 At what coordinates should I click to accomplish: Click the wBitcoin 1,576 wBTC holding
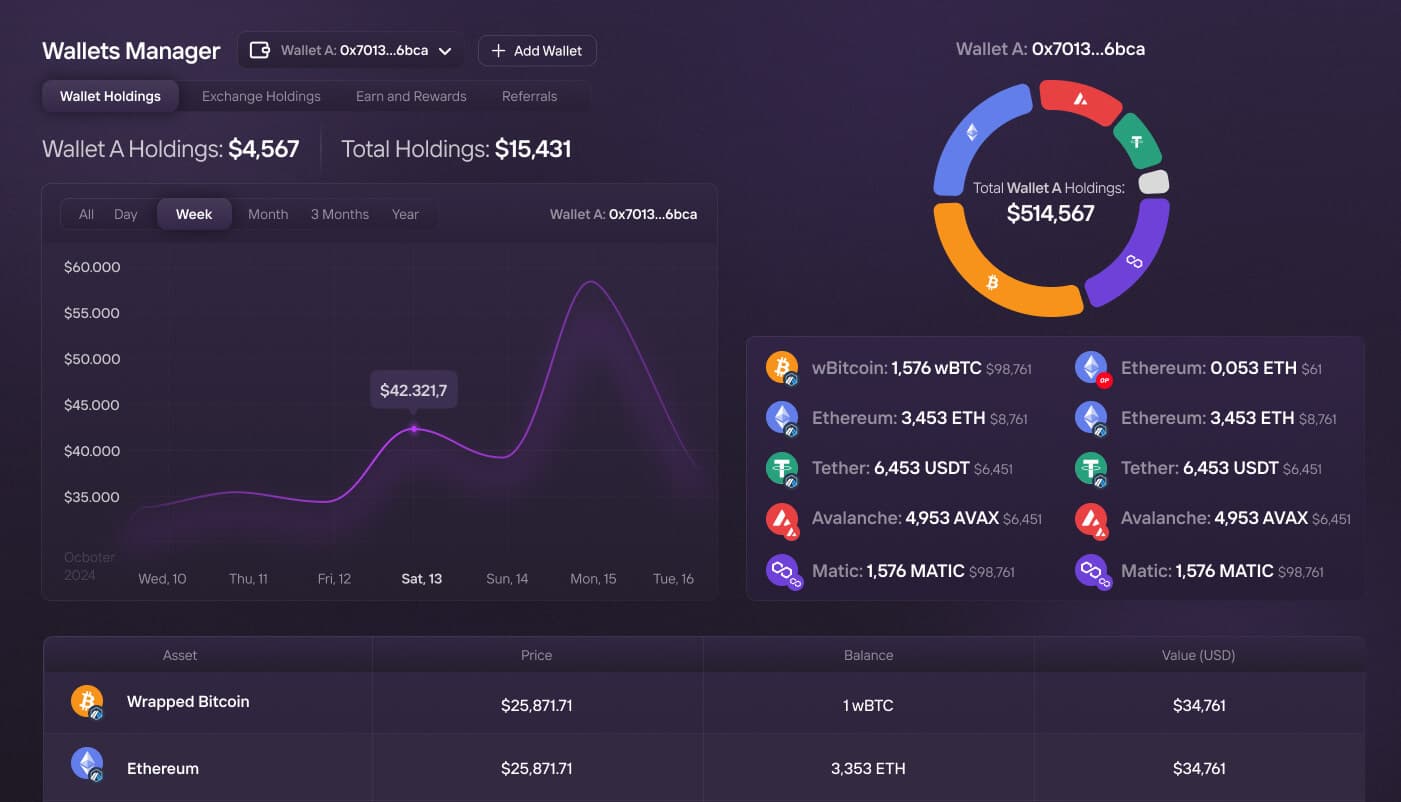pos(922,368)
